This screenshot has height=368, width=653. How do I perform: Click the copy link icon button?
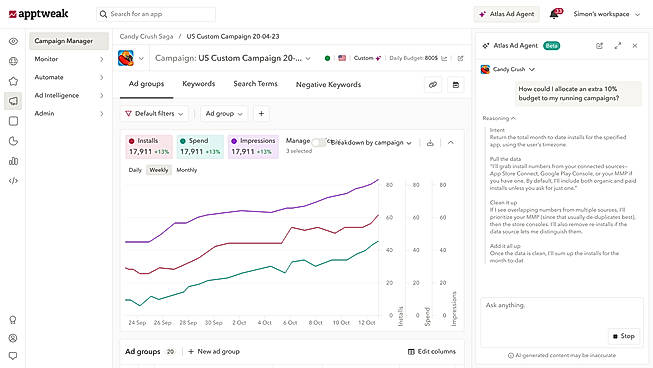tap(433, 85)
